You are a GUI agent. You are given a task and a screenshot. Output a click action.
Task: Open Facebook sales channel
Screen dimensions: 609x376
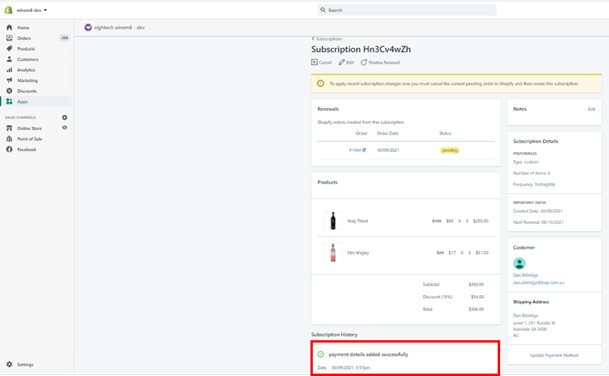[26, 150]
